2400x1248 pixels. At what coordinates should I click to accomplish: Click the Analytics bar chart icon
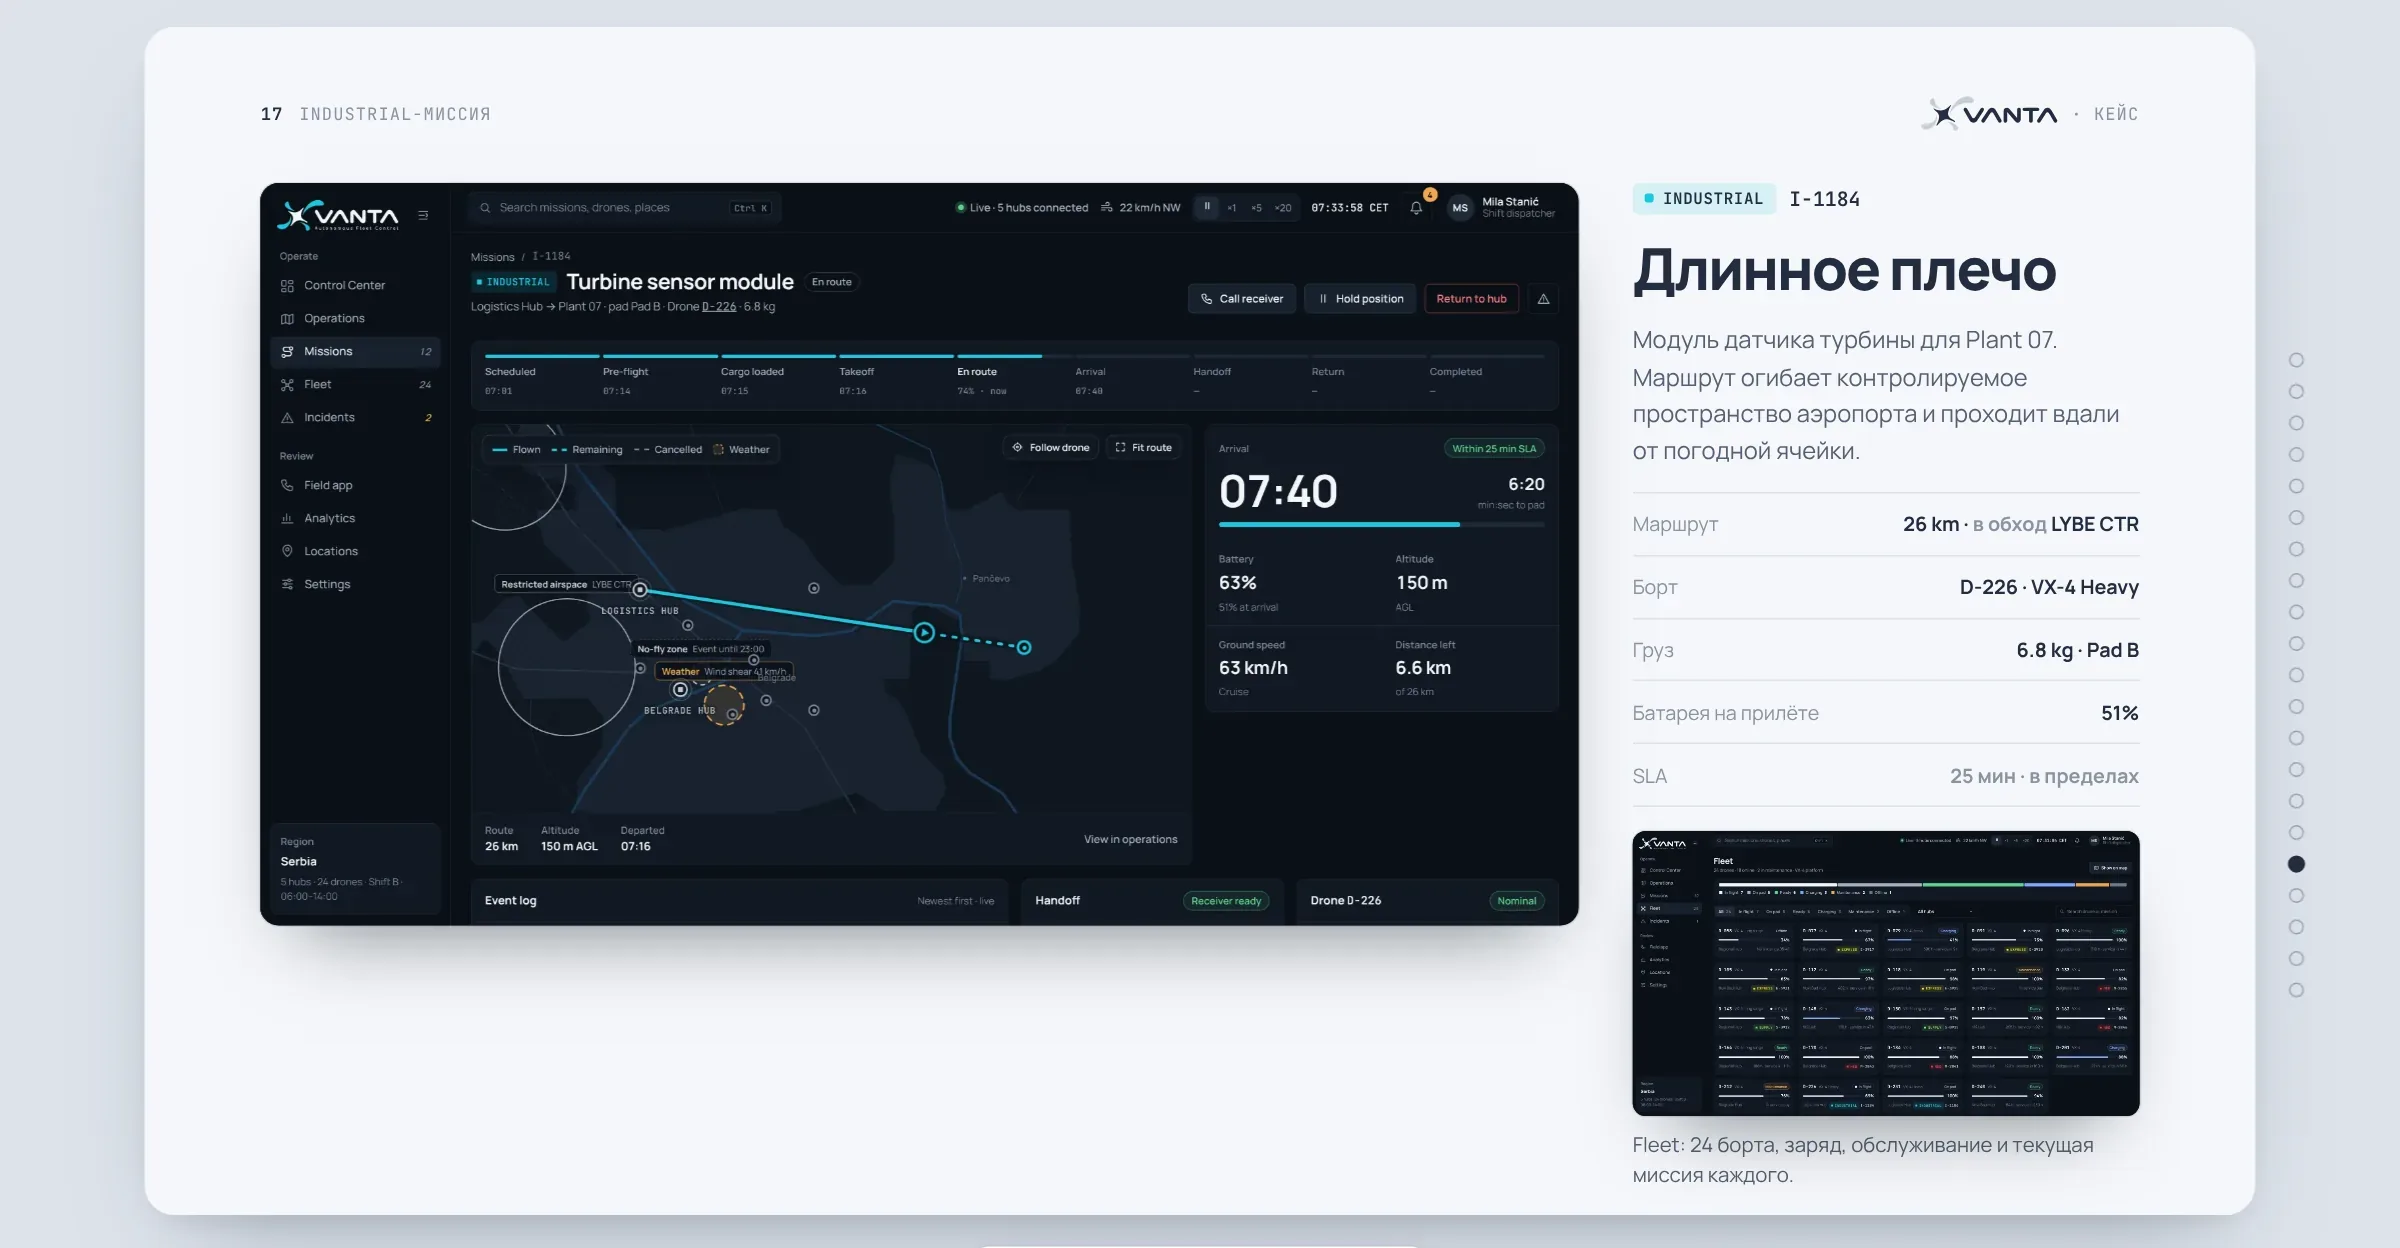click(287, 519)
